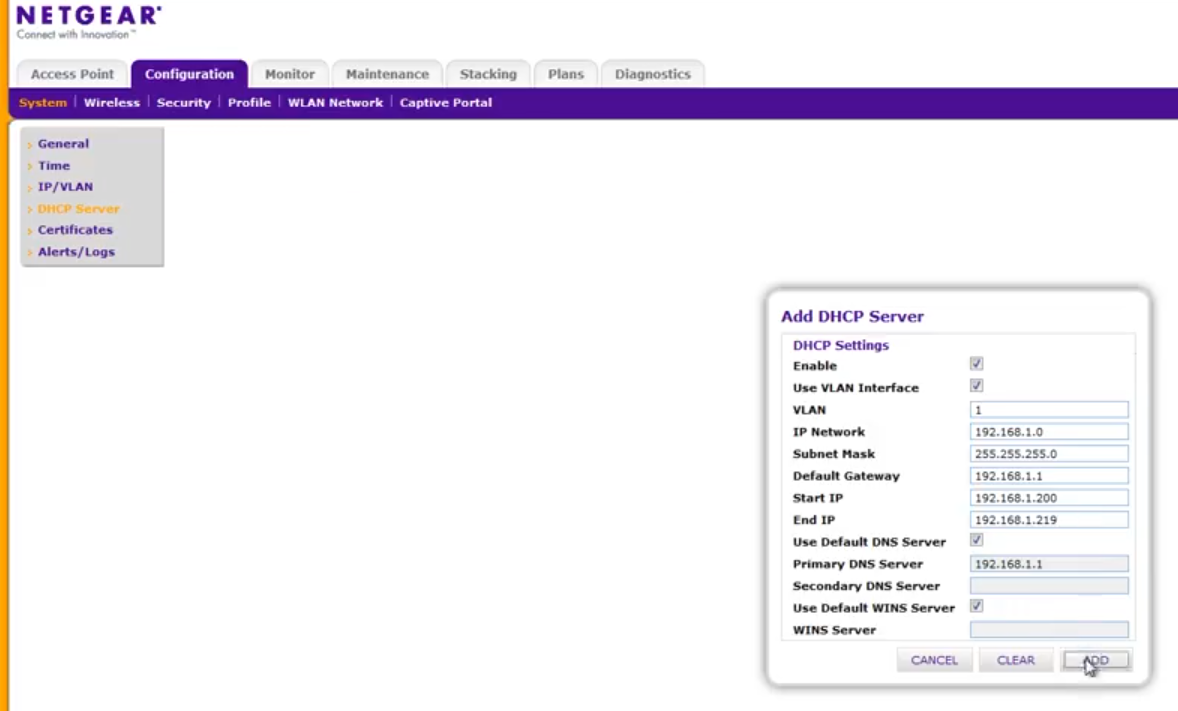
Task: Switch to the Monitor tab
Action: (290, 74)
